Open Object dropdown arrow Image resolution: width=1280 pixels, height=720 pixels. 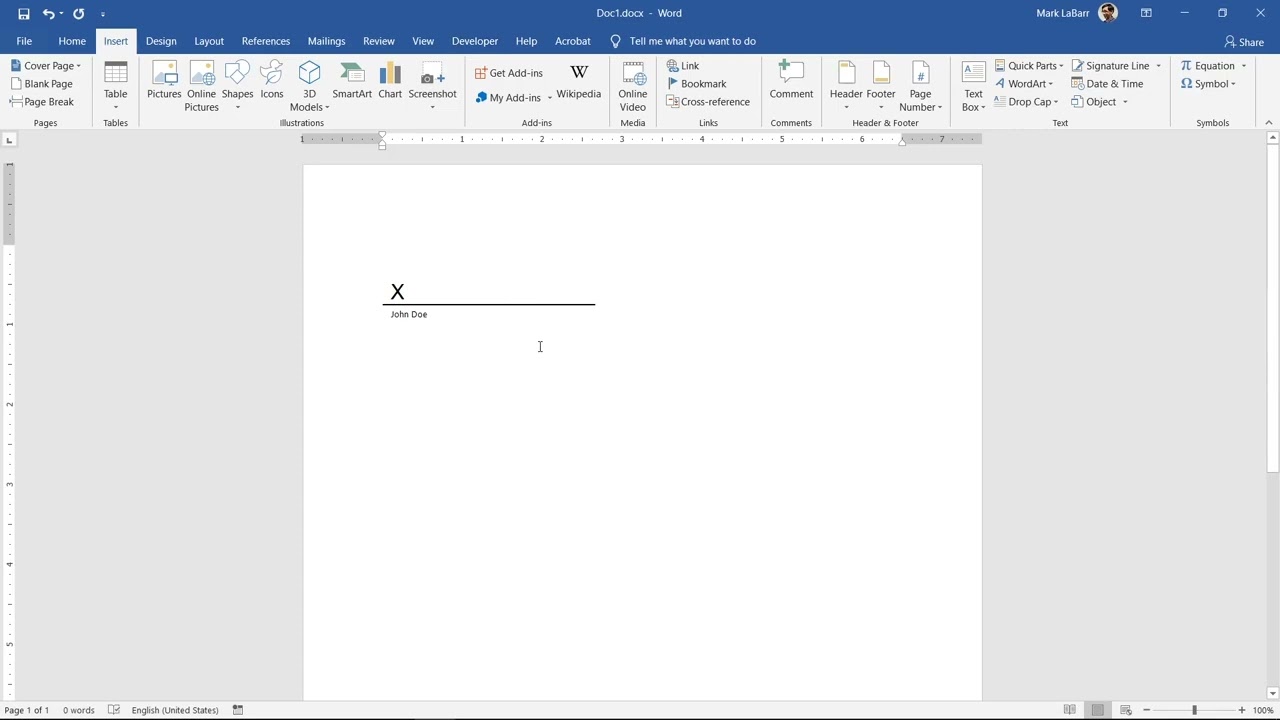pos(1125,102)
